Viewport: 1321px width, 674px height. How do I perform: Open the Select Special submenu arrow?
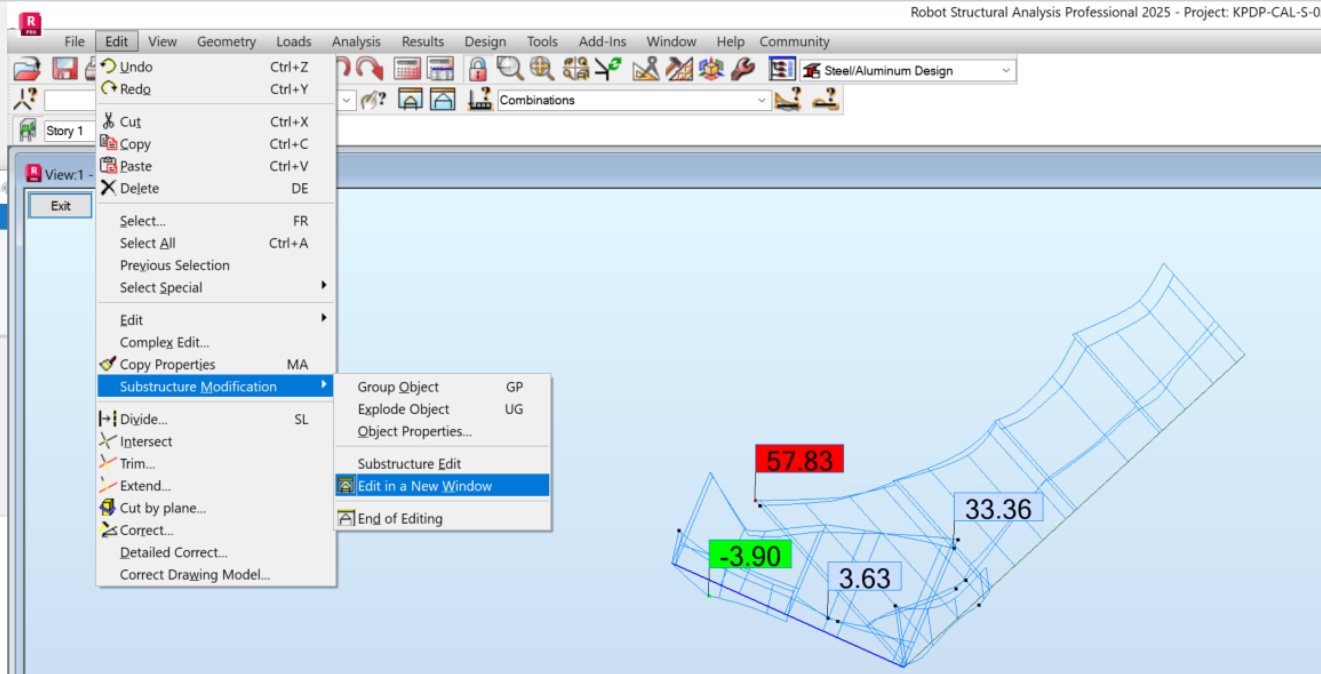322,288
